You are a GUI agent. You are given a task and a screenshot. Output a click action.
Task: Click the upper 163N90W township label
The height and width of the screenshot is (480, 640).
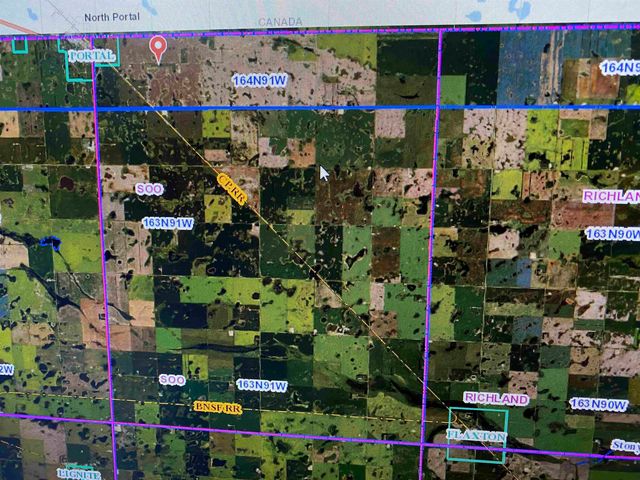[x=611, y=234]
